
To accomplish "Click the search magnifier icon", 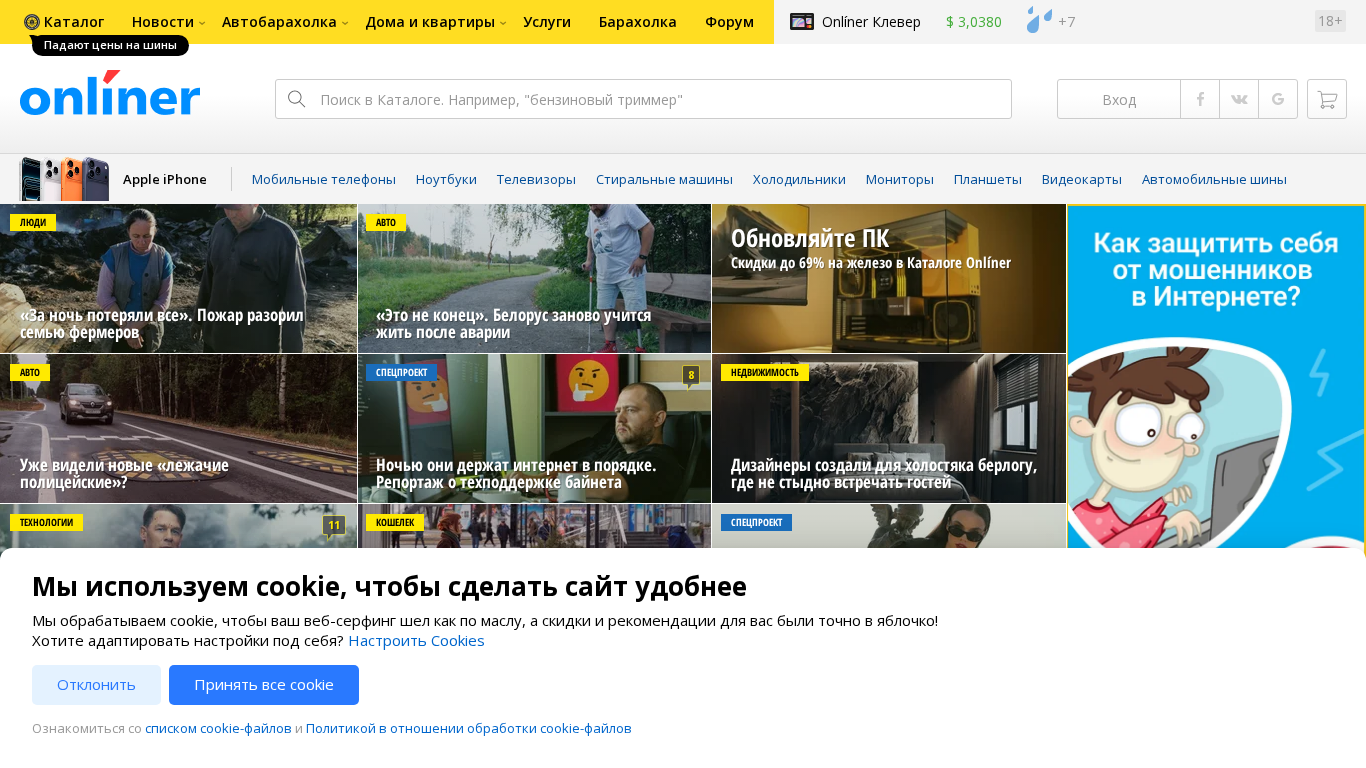I will click(x=296, y=99).
